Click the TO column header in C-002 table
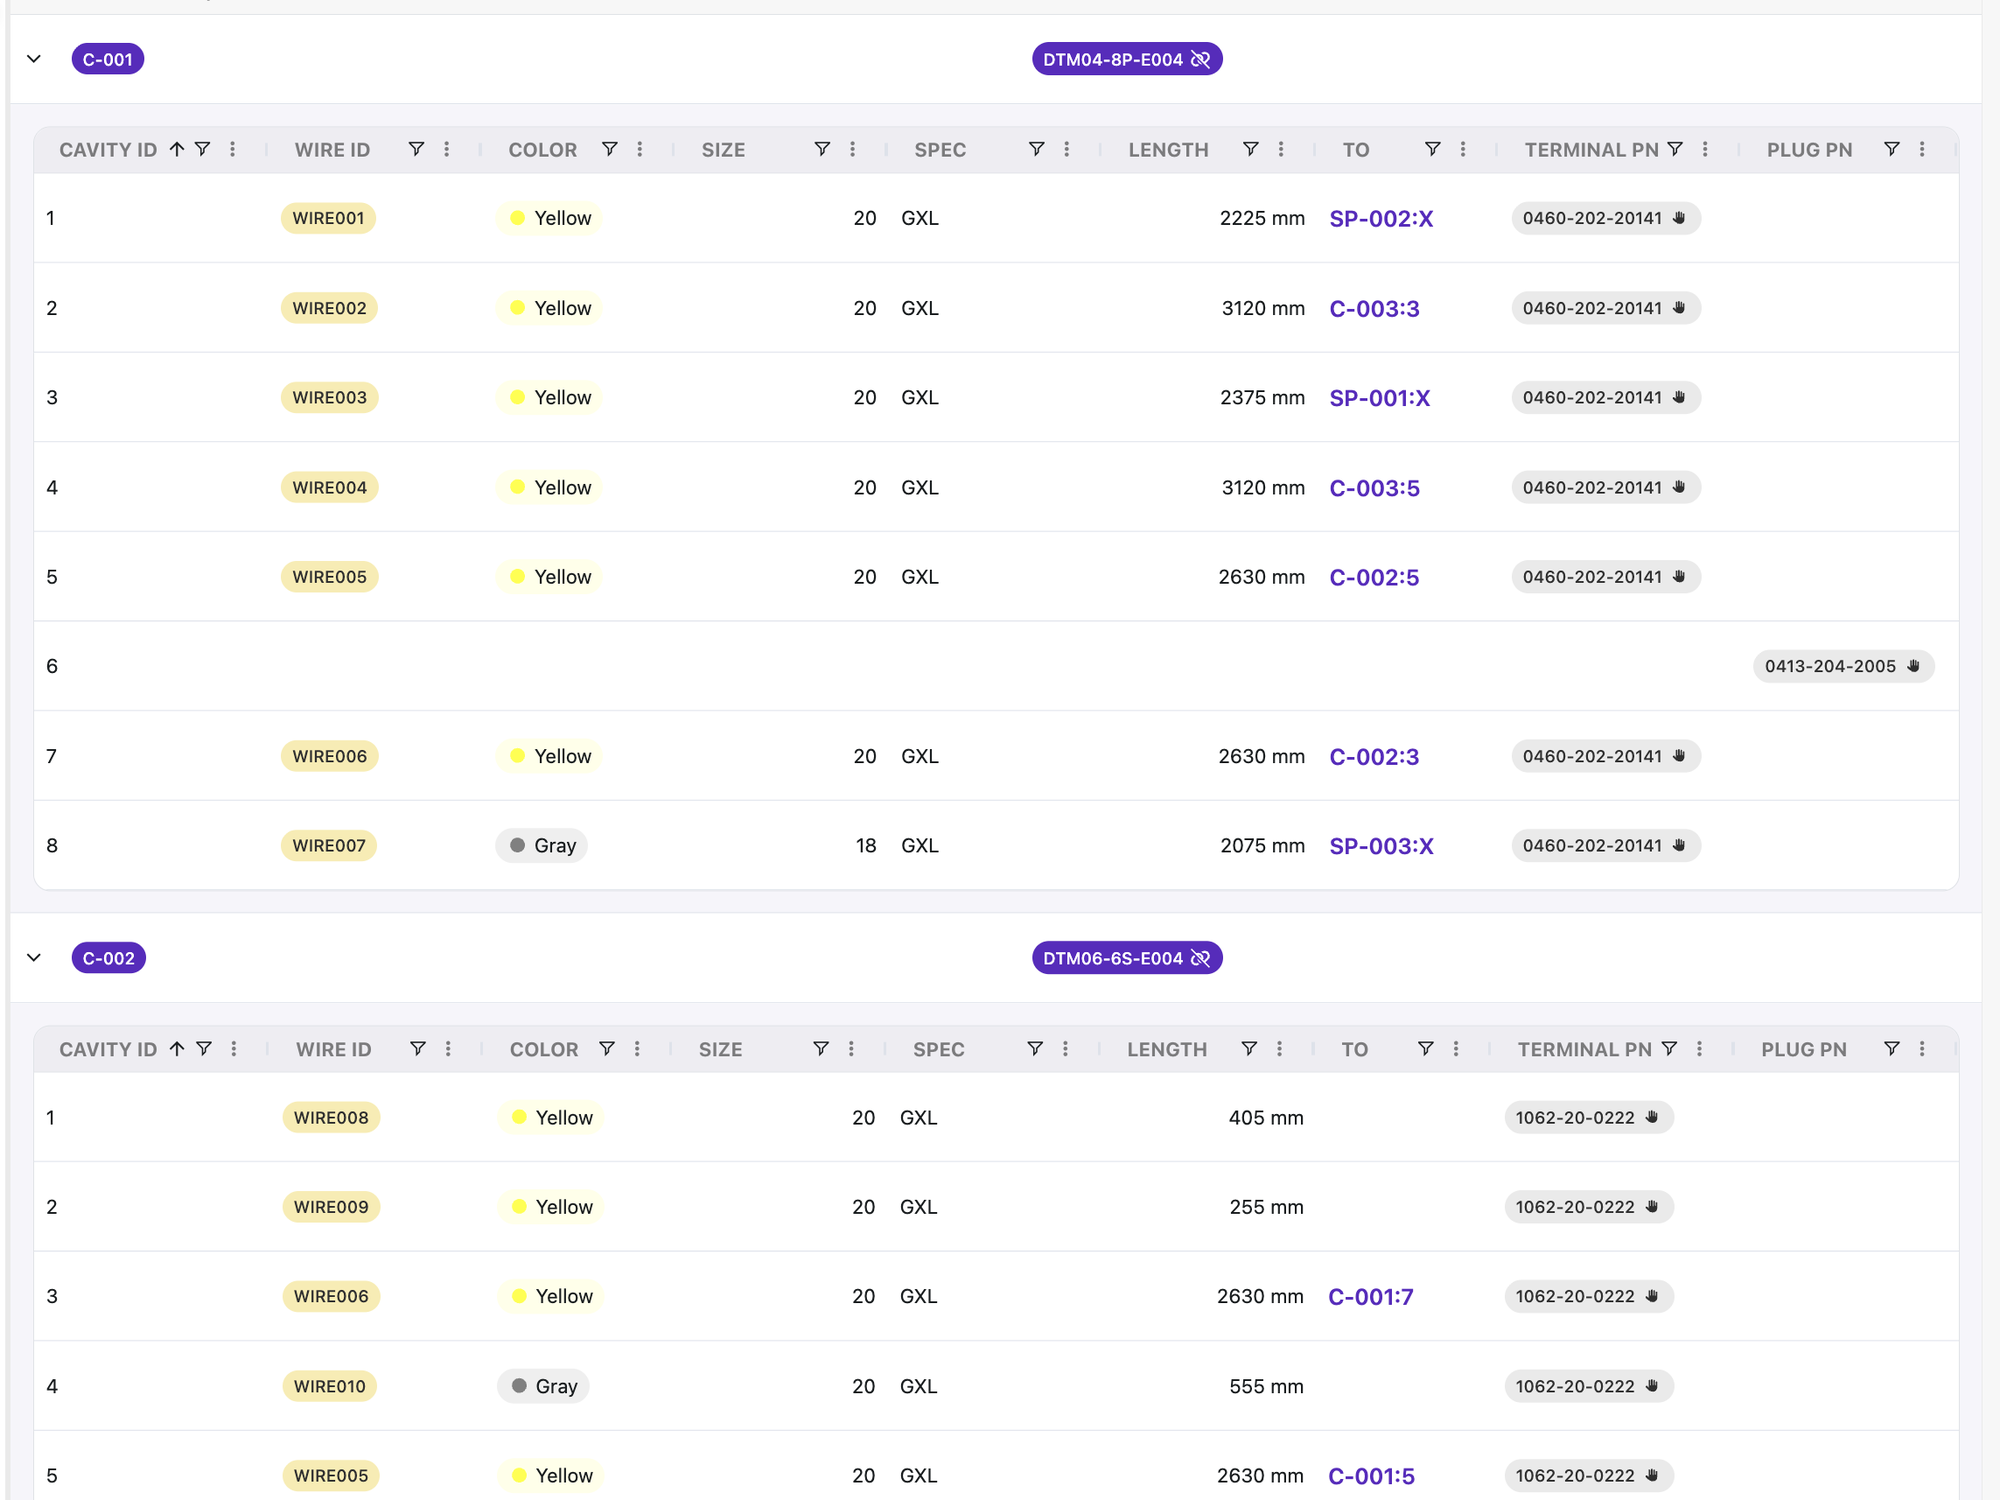Viewport: 2000px width, 1500px height. click(x=1354, y=1050)
